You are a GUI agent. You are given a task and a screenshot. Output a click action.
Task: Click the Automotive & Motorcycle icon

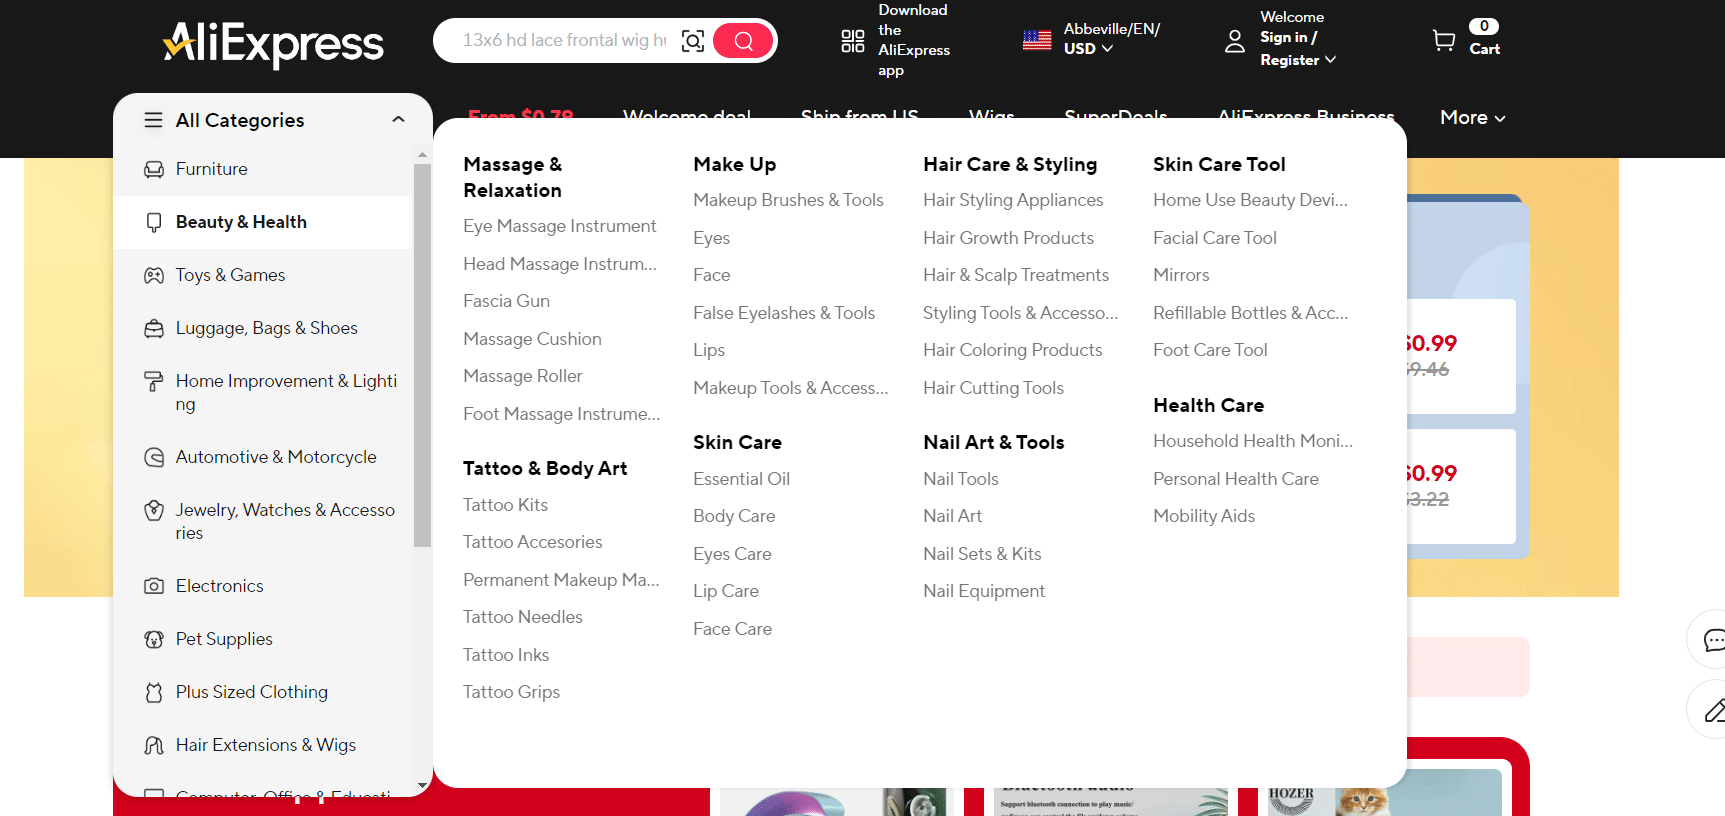click(x=154, y=457)
